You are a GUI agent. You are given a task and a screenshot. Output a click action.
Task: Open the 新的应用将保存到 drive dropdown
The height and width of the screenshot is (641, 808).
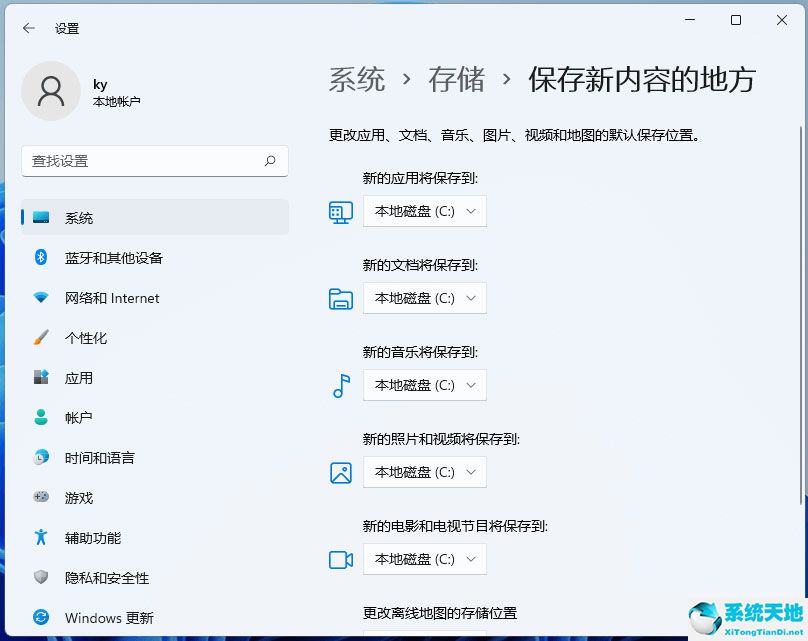click(x=424, y=211)
